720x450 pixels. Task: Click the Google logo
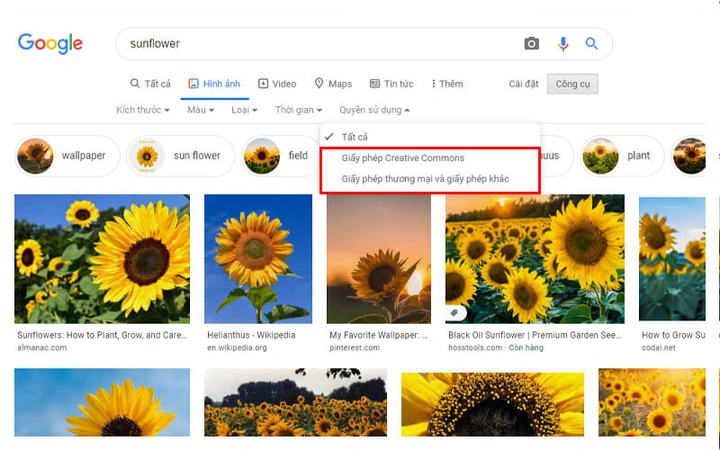(x=50, y=43)
